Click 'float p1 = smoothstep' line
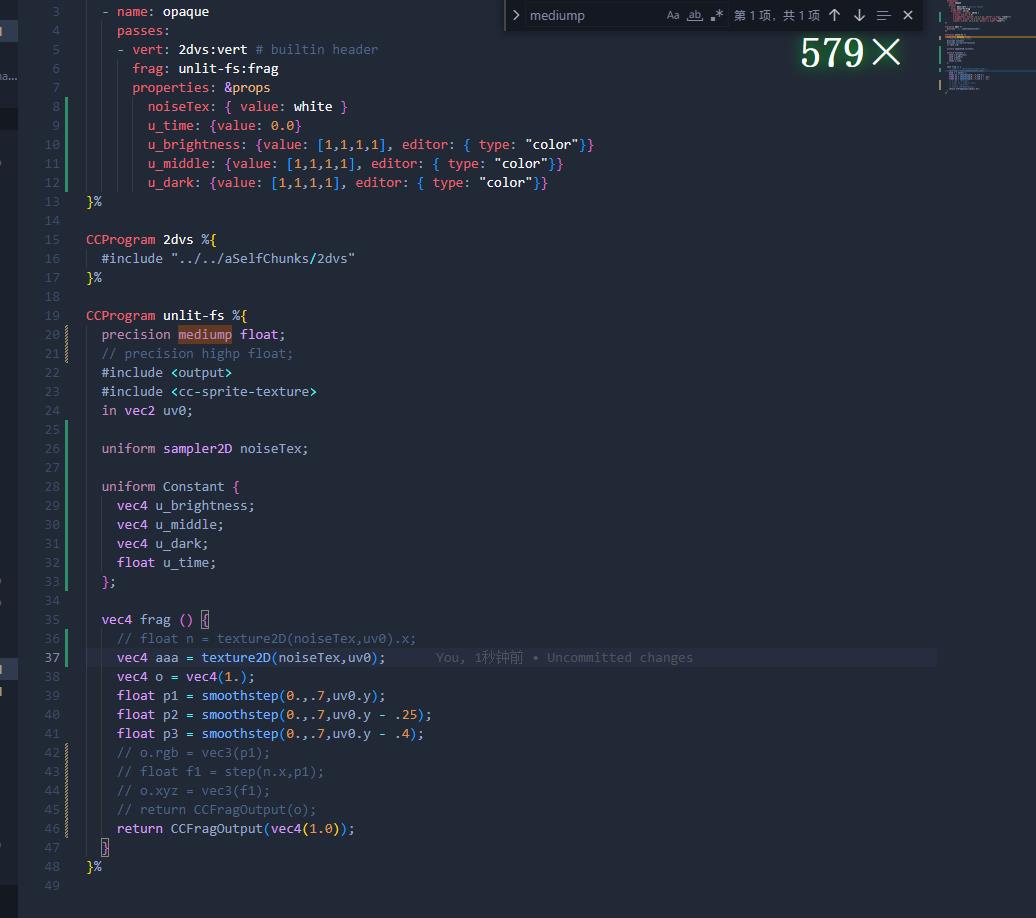Screen dimensions: 1036x918 (251, 696)
